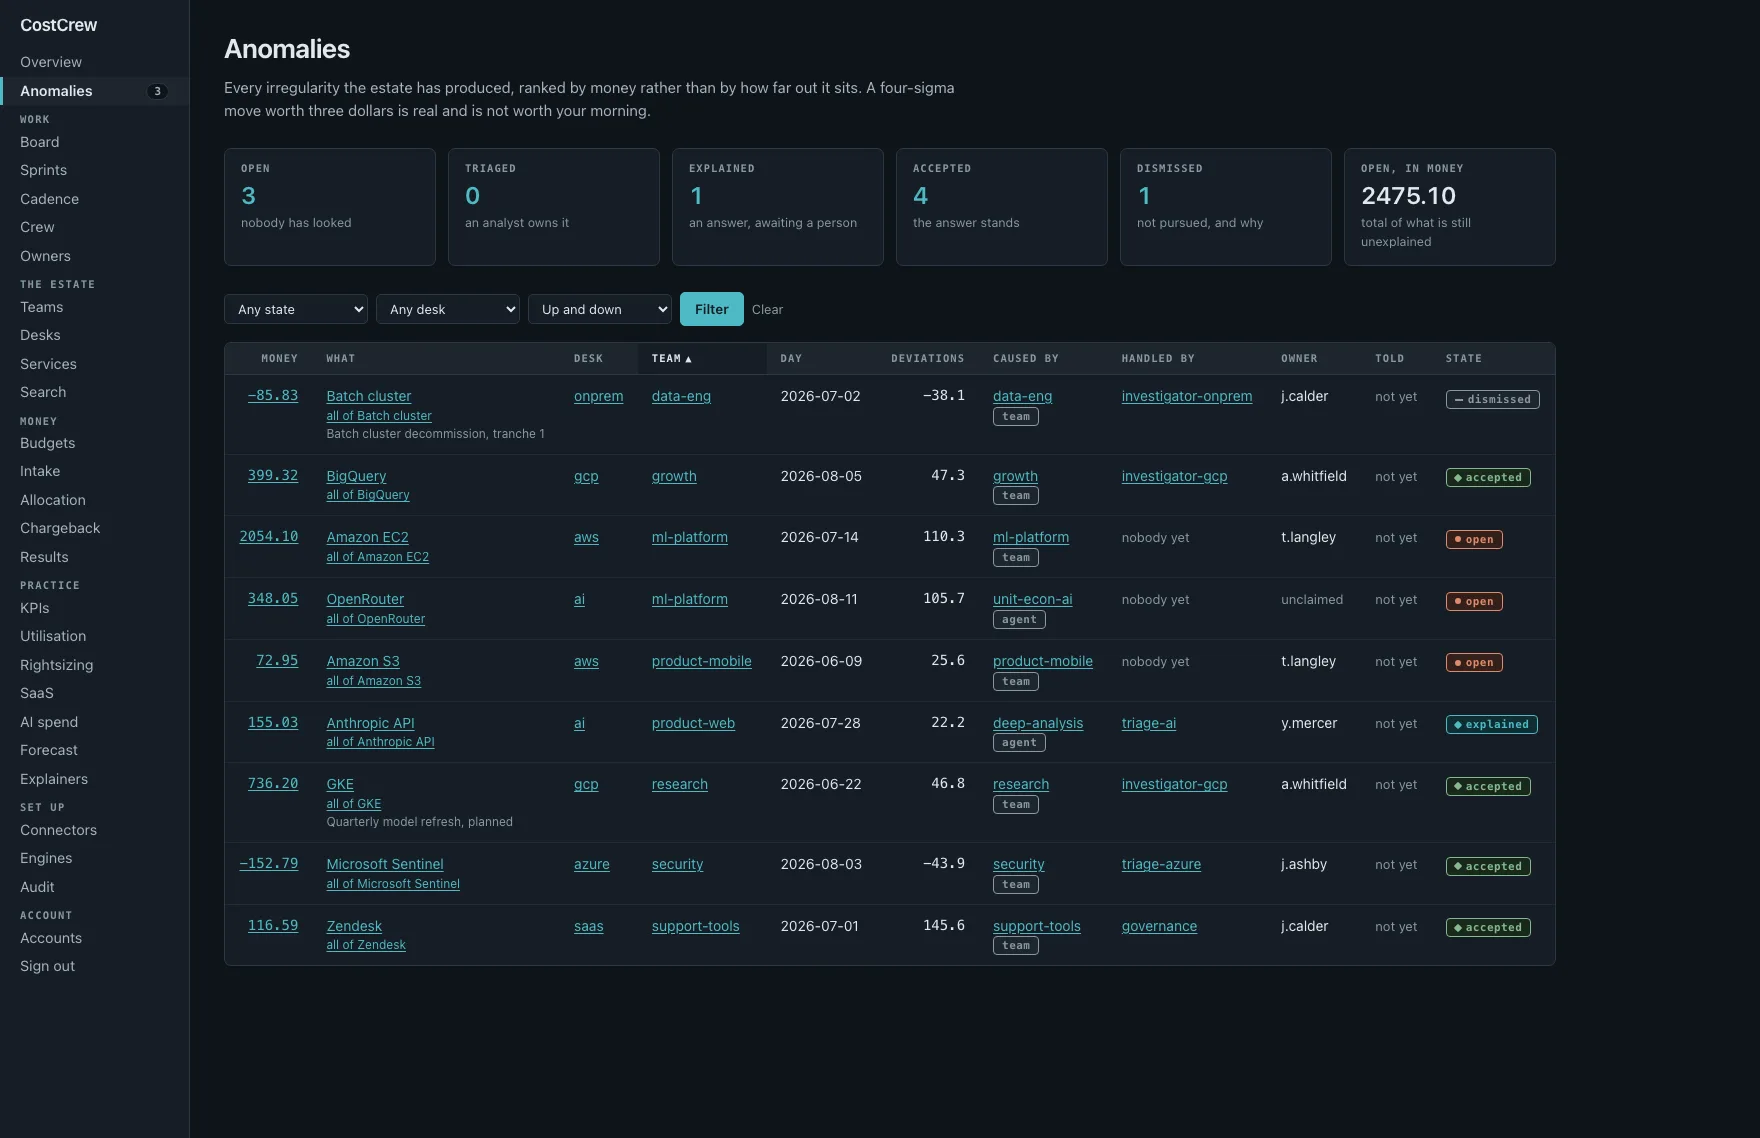Open the Overview sidebar item
This screenshot has width=1760, height=1138.
51,62
